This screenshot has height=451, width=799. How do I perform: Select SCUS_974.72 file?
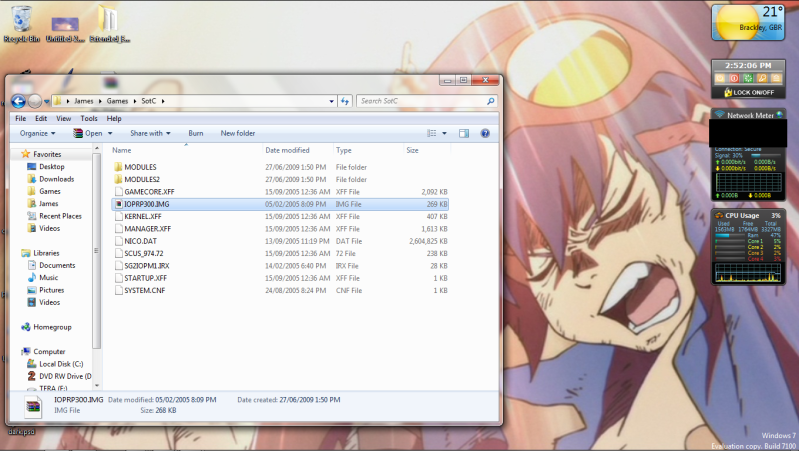[x=280, y=253]
